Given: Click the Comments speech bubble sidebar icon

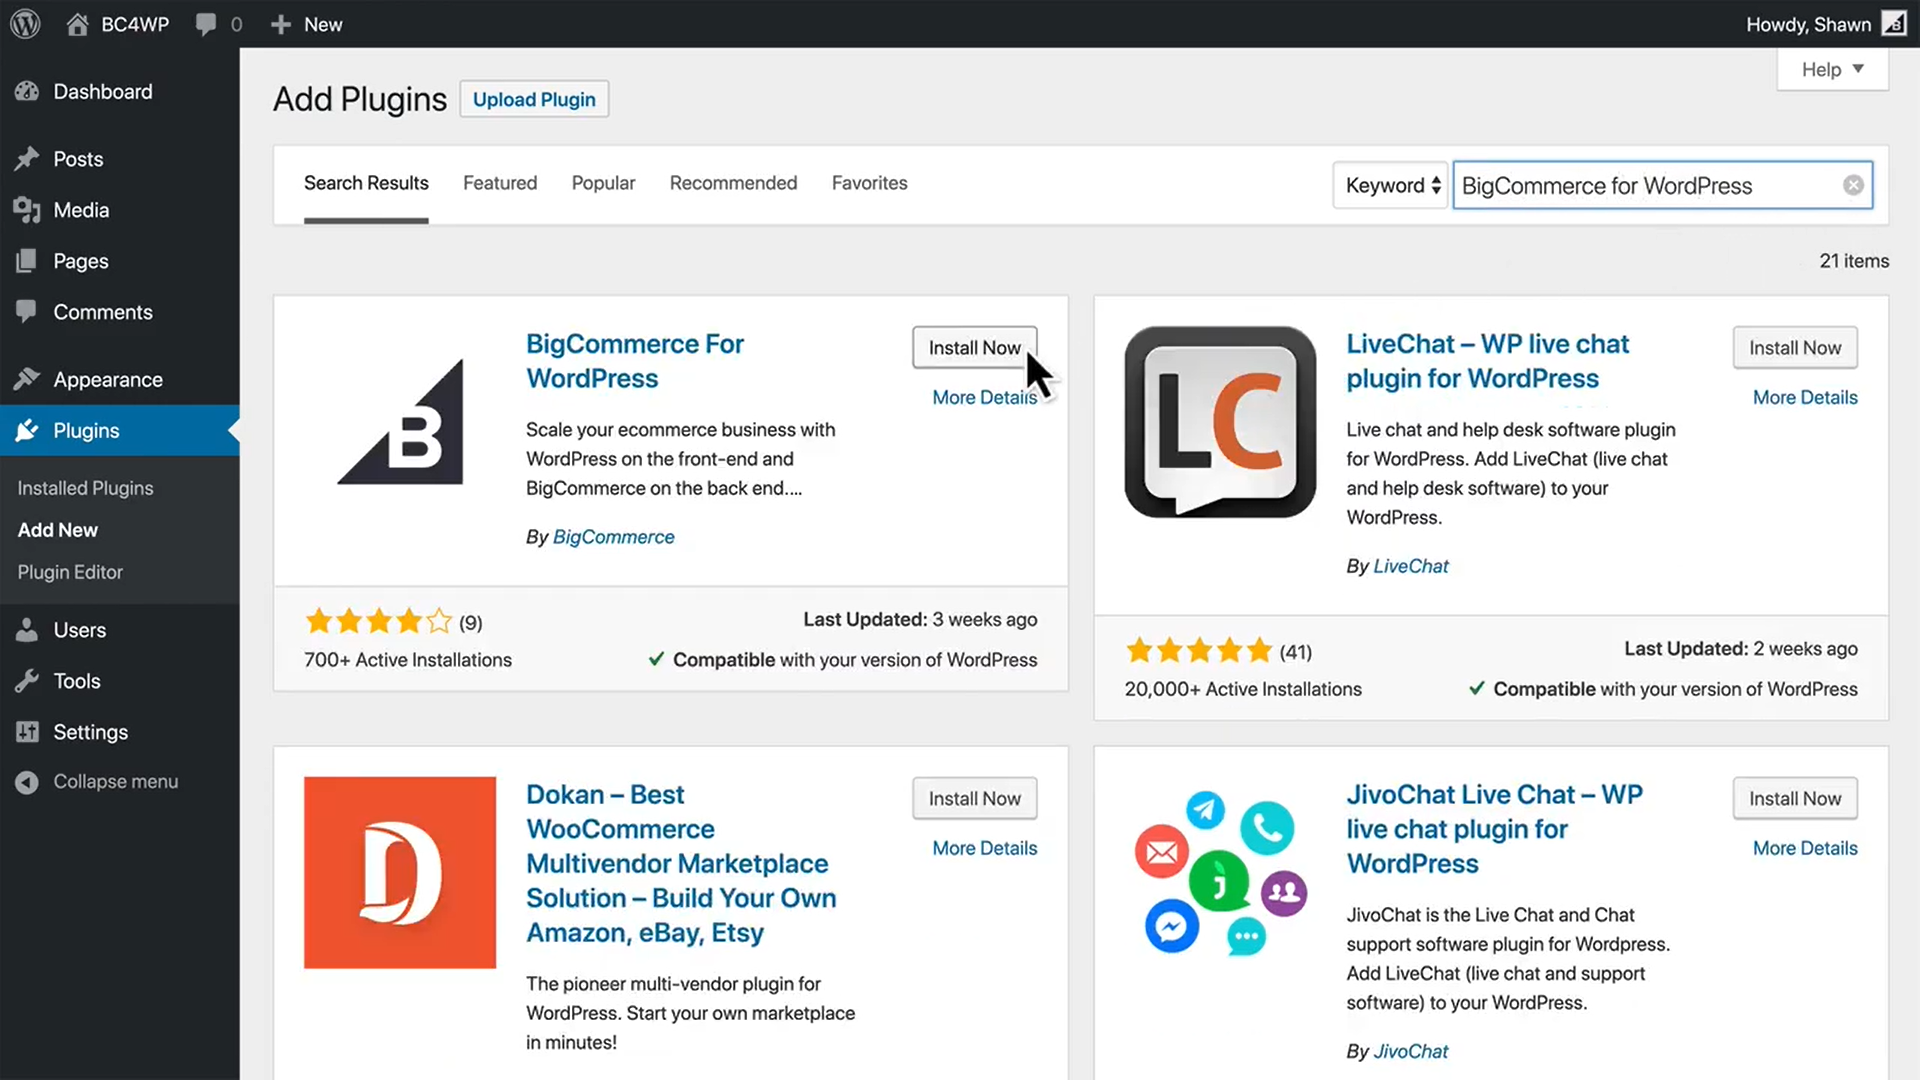Looking at the screenshot, I should point(27,312).
